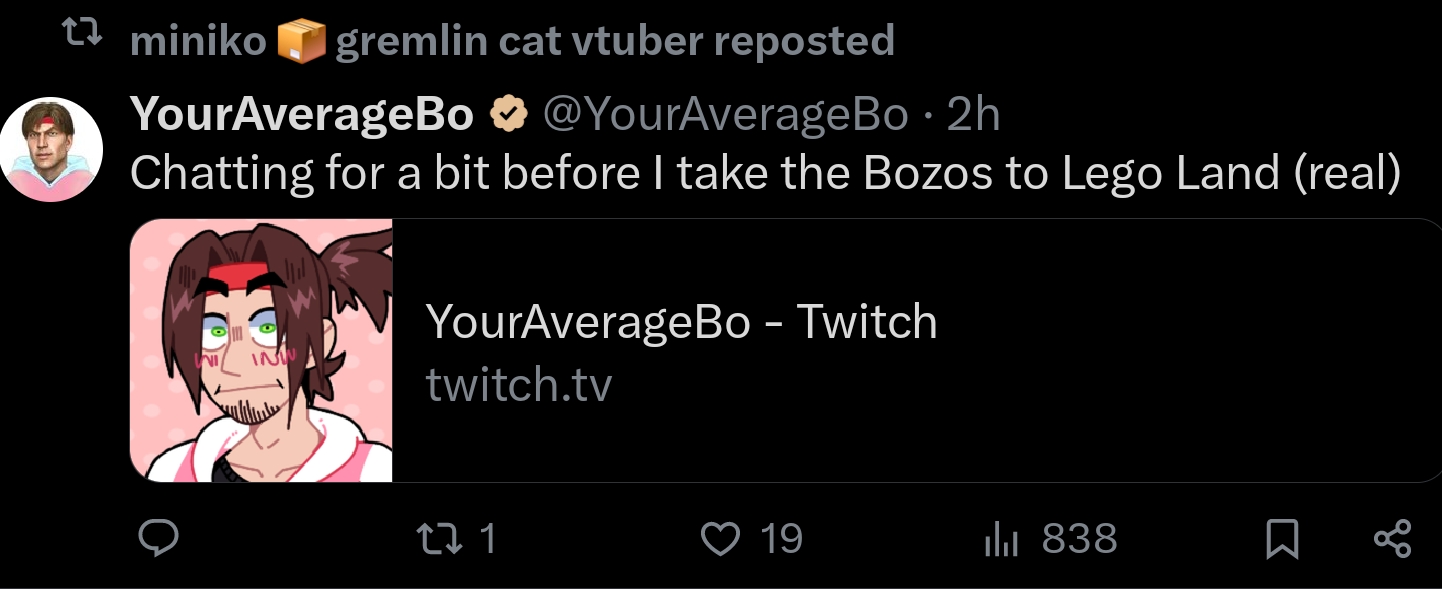Click the box emoji next to miniko
1442x589 pixels.
[x=301, y=42]
